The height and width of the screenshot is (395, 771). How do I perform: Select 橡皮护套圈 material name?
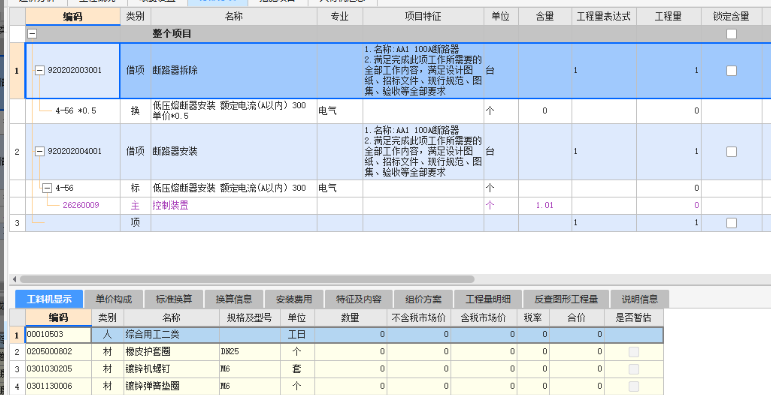point(171,352)
